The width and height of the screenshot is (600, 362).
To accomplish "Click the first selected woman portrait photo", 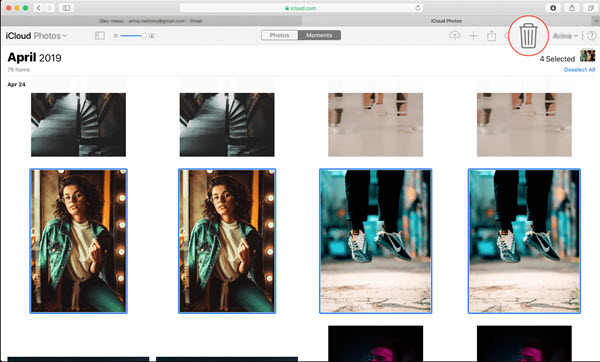I will point(78,241).
